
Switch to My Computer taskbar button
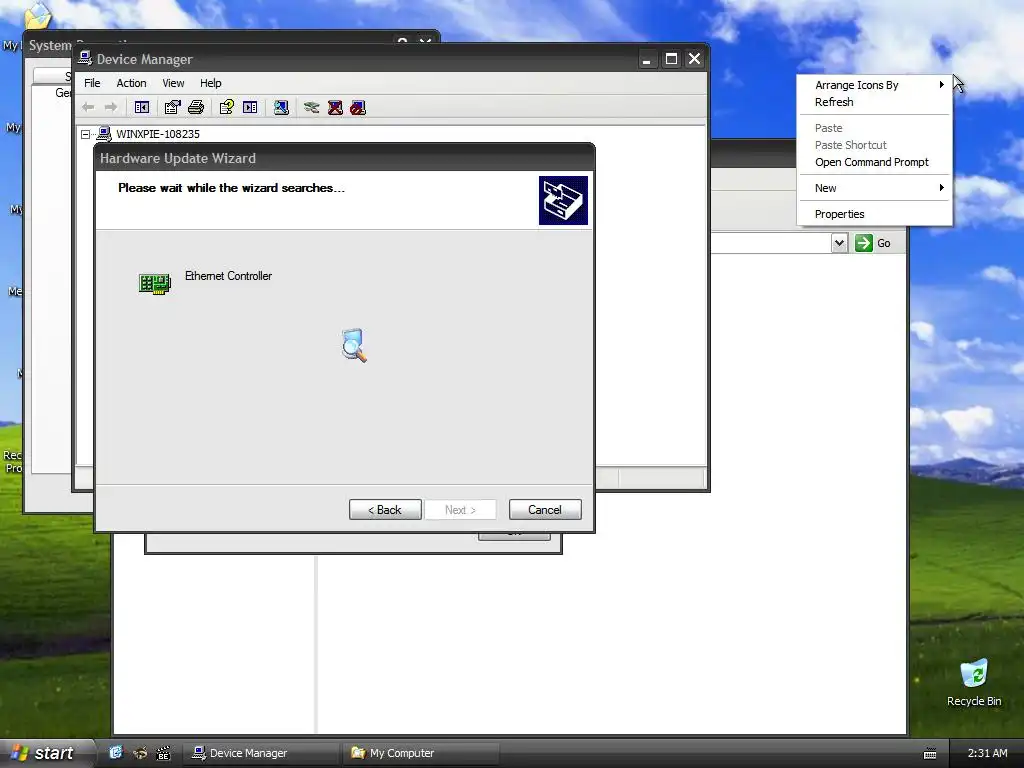coord(421,753)
